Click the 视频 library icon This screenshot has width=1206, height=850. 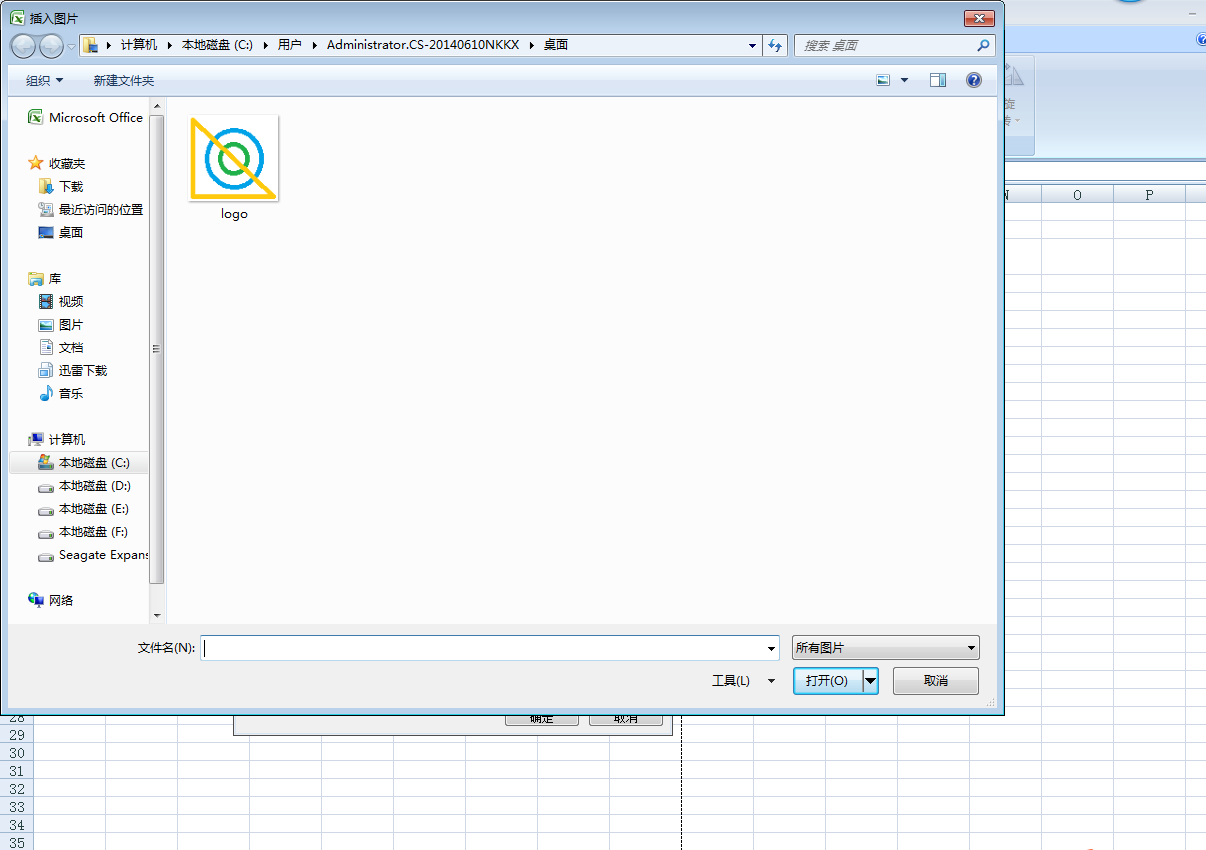[x=46, y=301]
